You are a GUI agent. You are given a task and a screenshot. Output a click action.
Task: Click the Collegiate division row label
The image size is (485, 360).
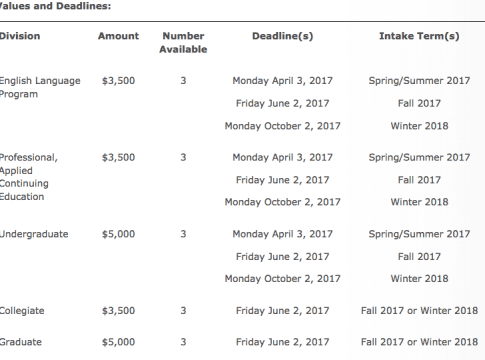point(22,311)
